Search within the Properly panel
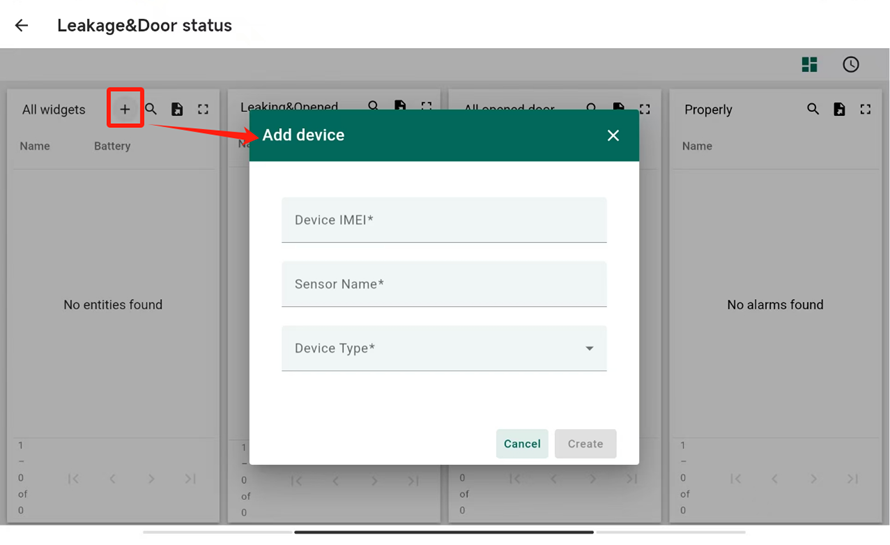Image resolution: width=890 pixels, height=545 pixels. [x=813, y=109]
